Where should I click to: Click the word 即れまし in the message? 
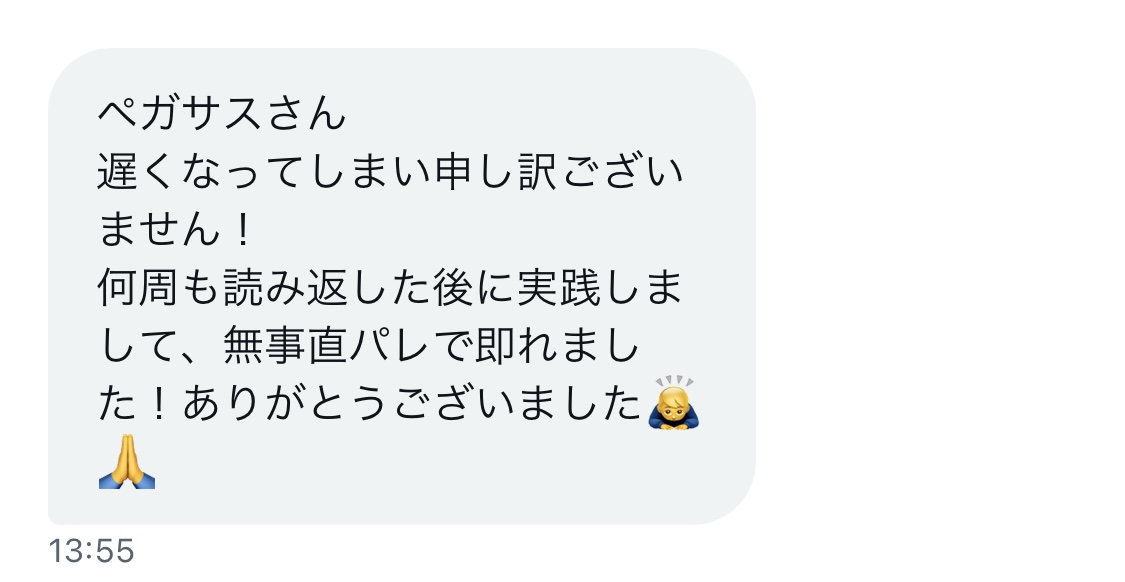click(x=557, y=347)
